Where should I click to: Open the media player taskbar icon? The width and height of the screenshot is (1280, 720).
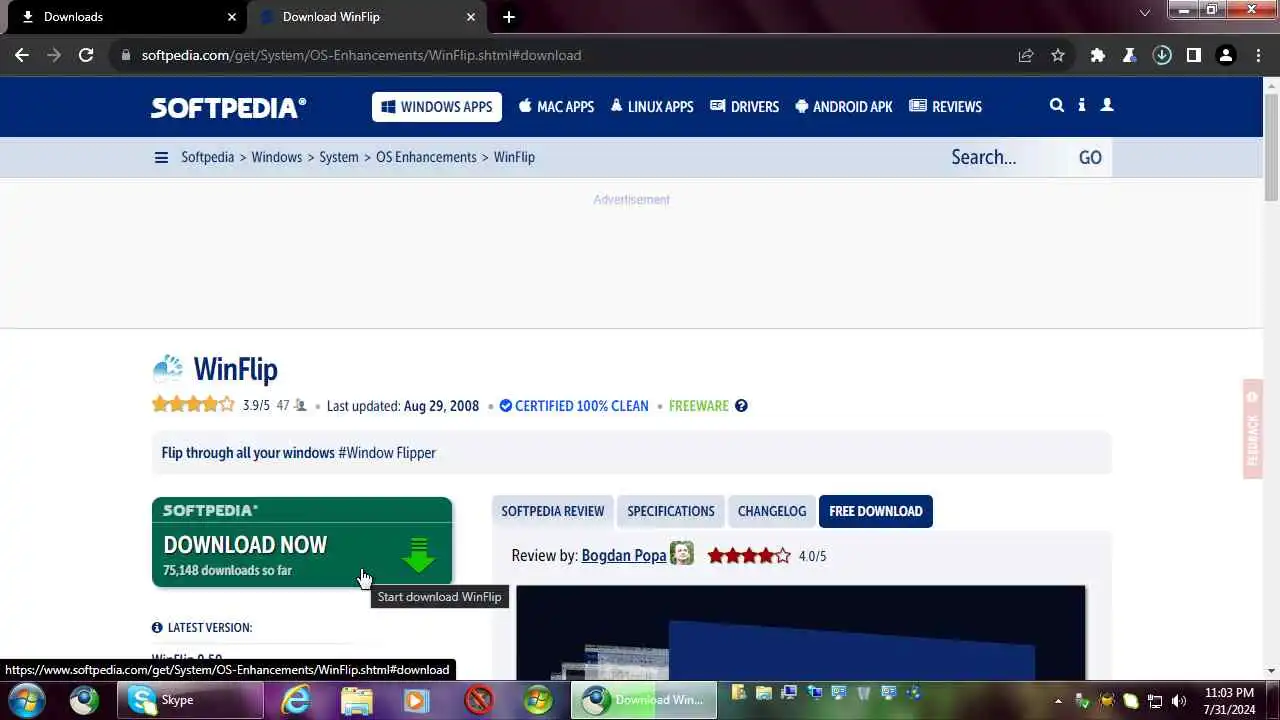[x=416, y=700]
